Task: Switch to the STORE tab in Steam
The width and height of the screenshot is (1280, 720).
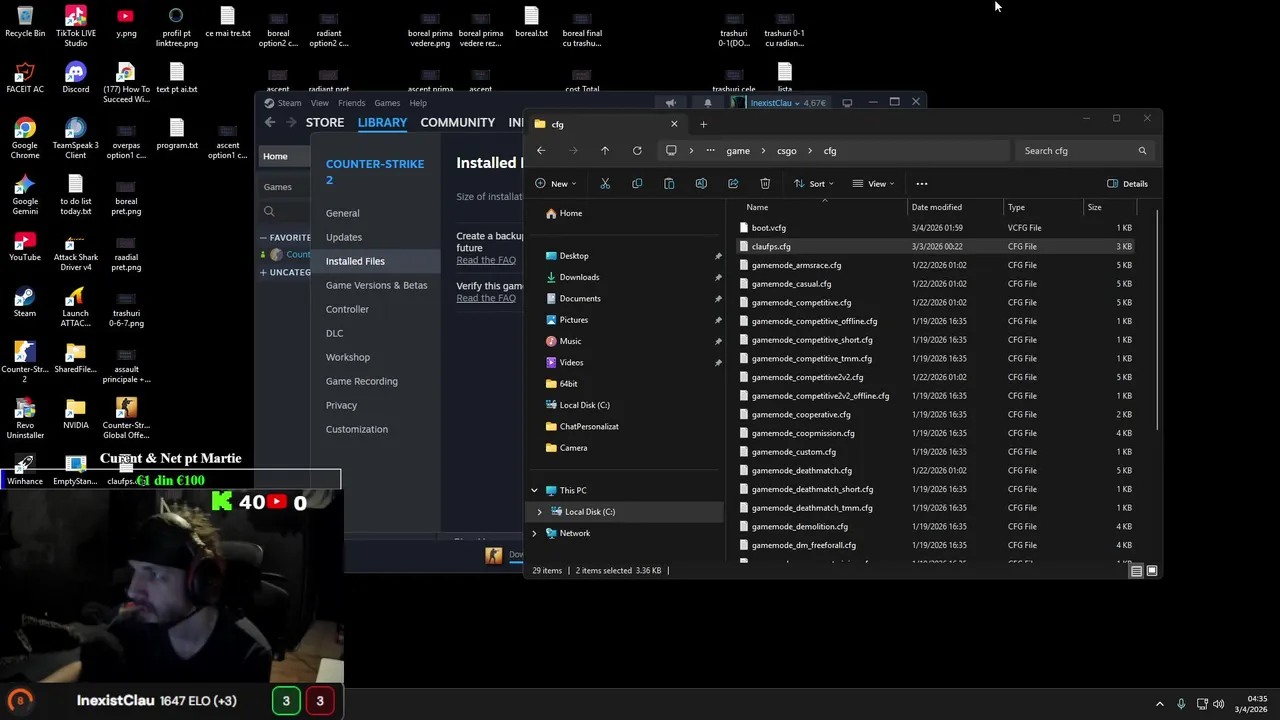Action: (x=325, y=122)
